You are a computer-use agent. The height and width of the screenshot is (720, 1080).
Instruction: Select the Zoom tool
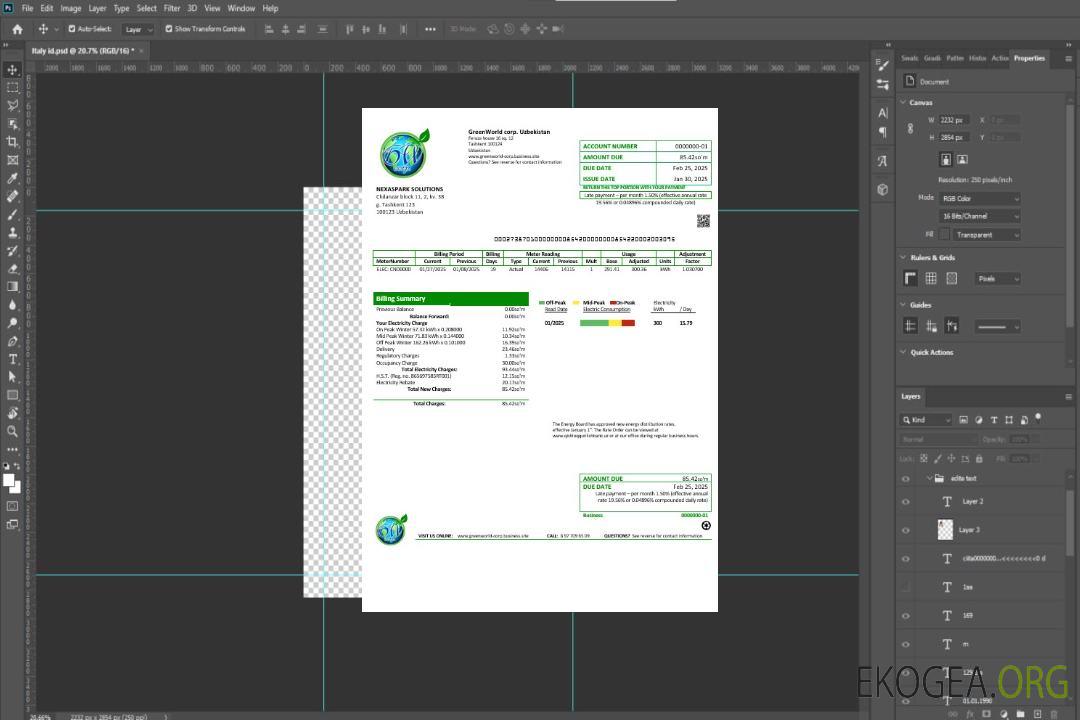(x=12, y=431)
